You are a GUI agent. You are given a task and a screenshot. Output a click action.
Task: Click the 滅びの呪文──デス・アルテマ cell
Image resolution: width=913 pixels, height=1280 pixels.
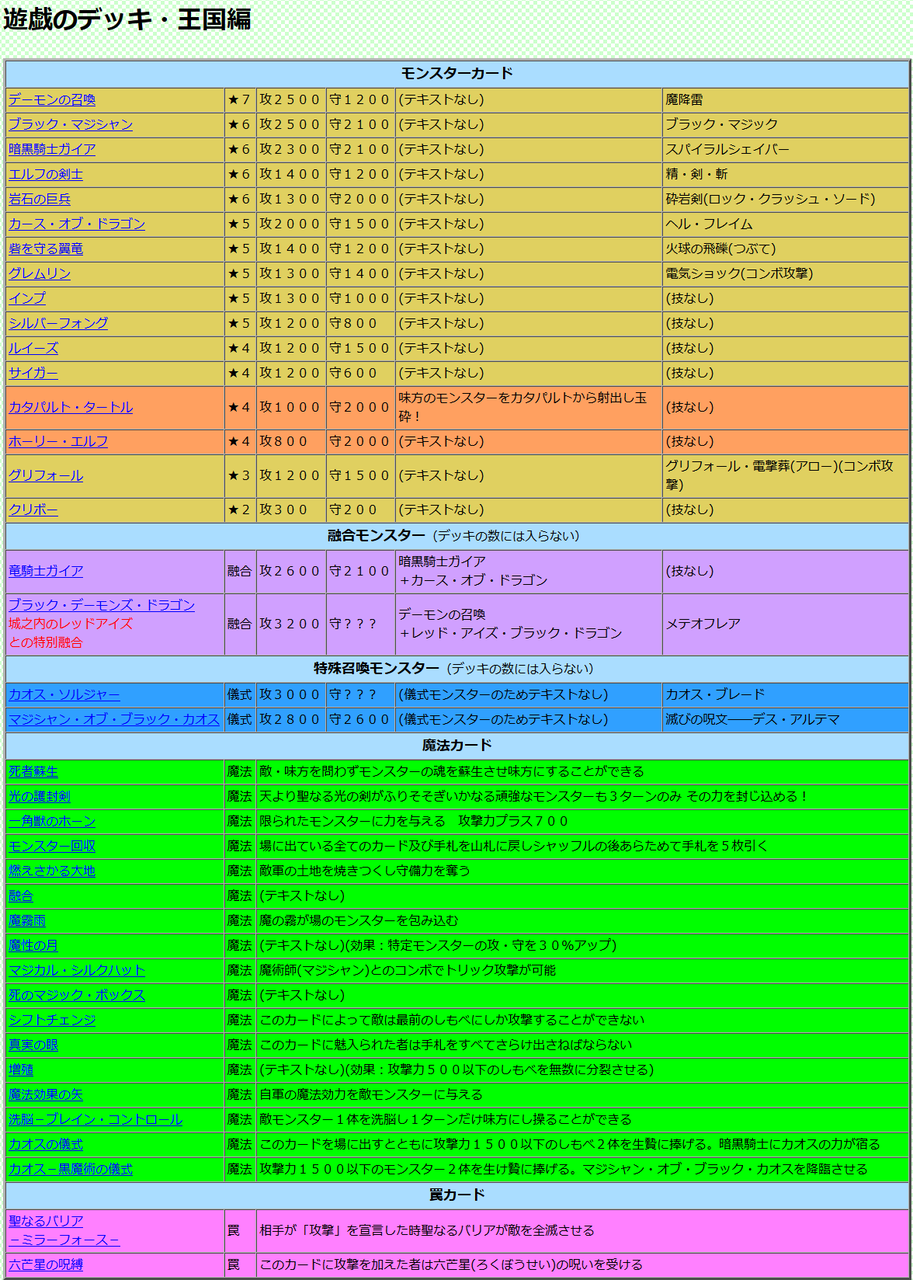click(785, 720)
